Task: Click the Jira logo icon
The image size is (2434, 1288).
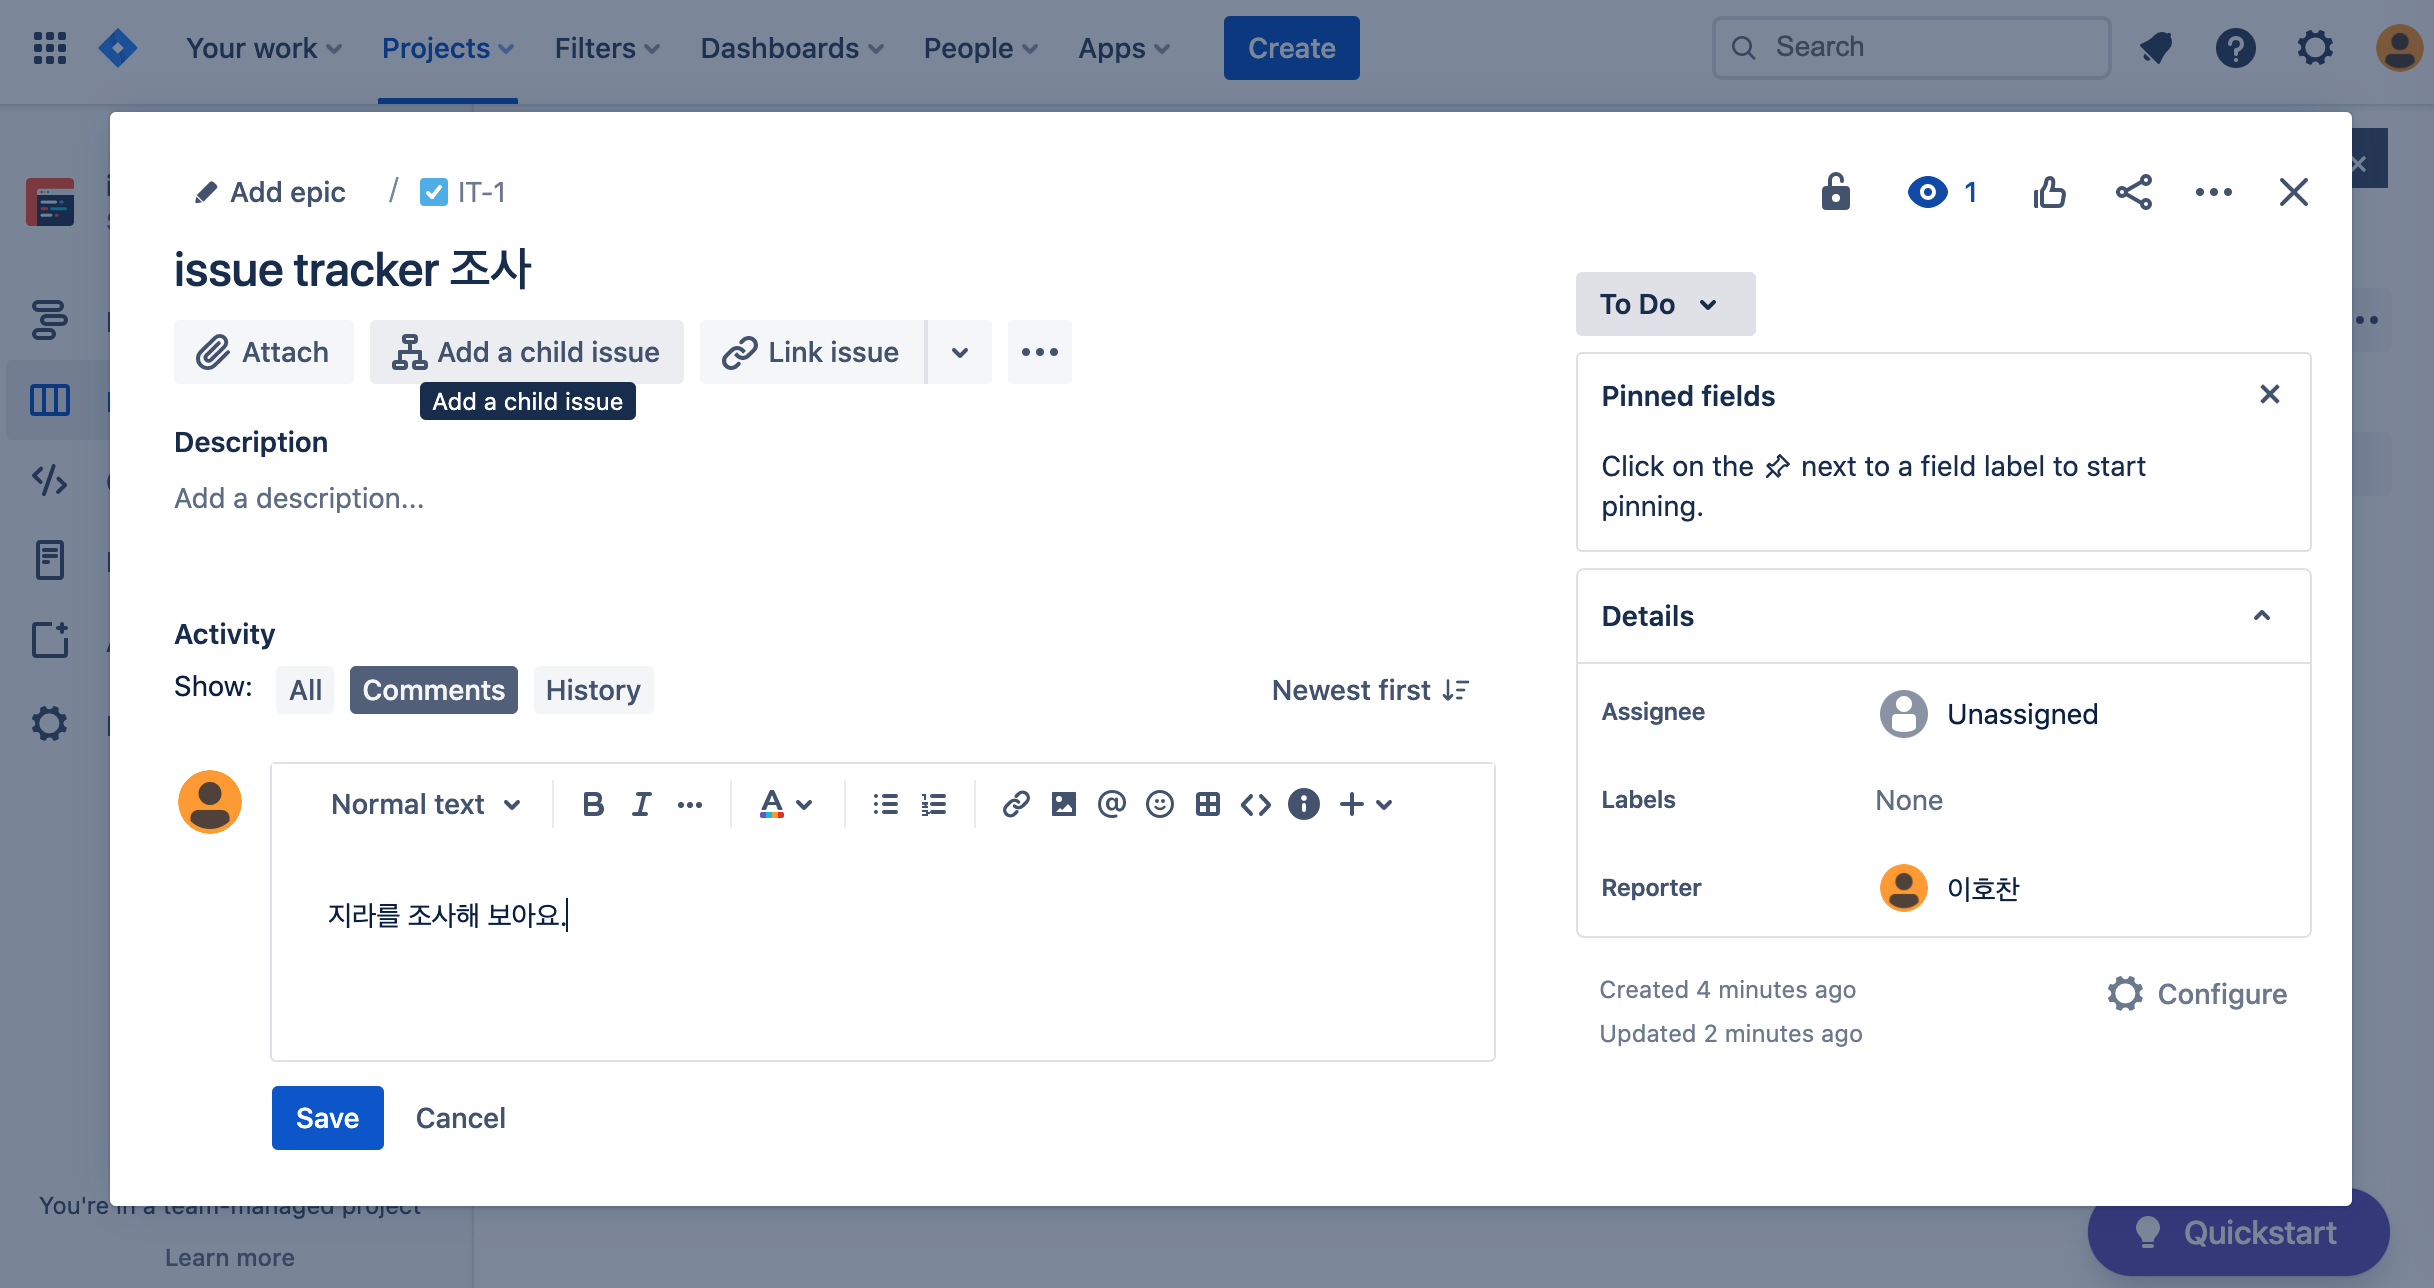Action: (118, 48)
